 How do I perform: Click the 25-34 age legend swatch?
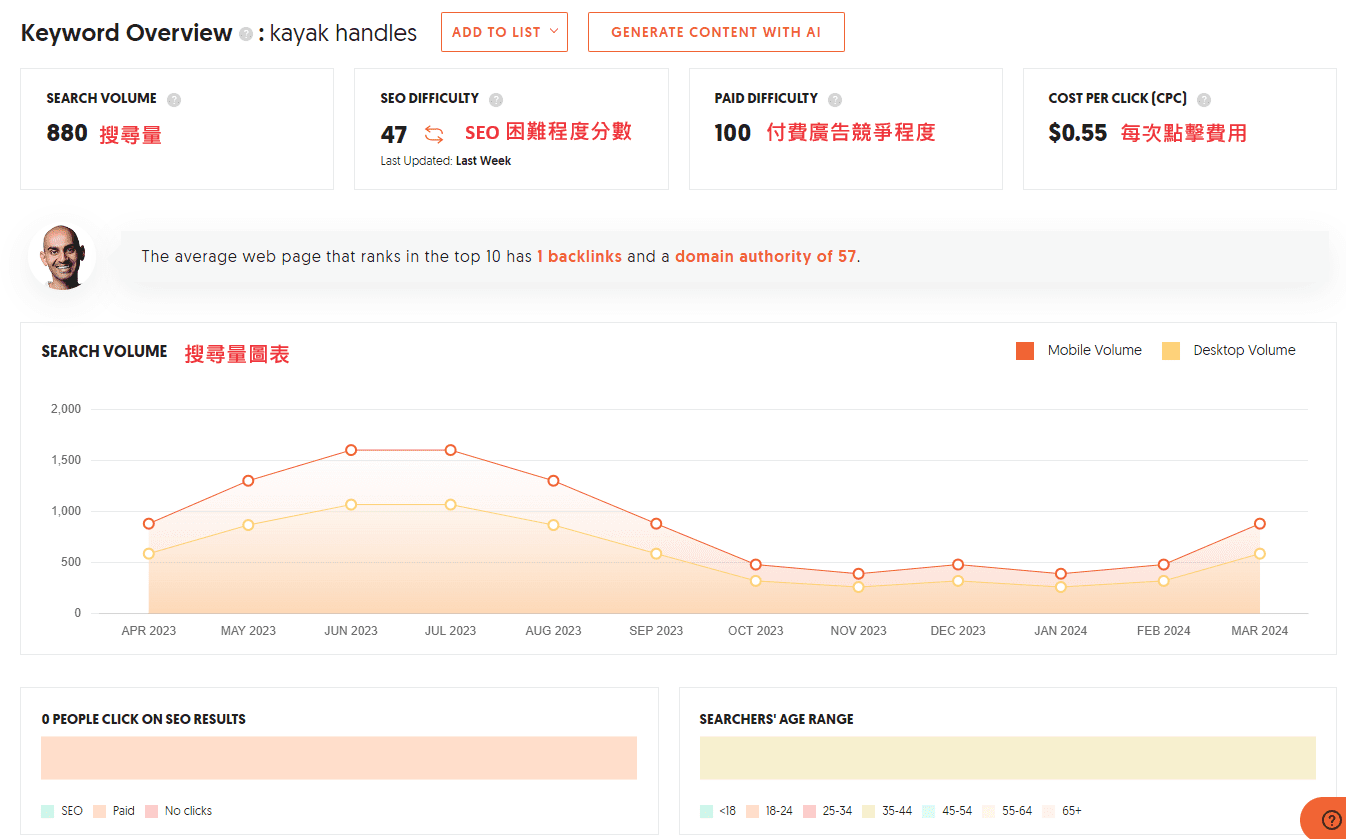(x=809, y=811)
